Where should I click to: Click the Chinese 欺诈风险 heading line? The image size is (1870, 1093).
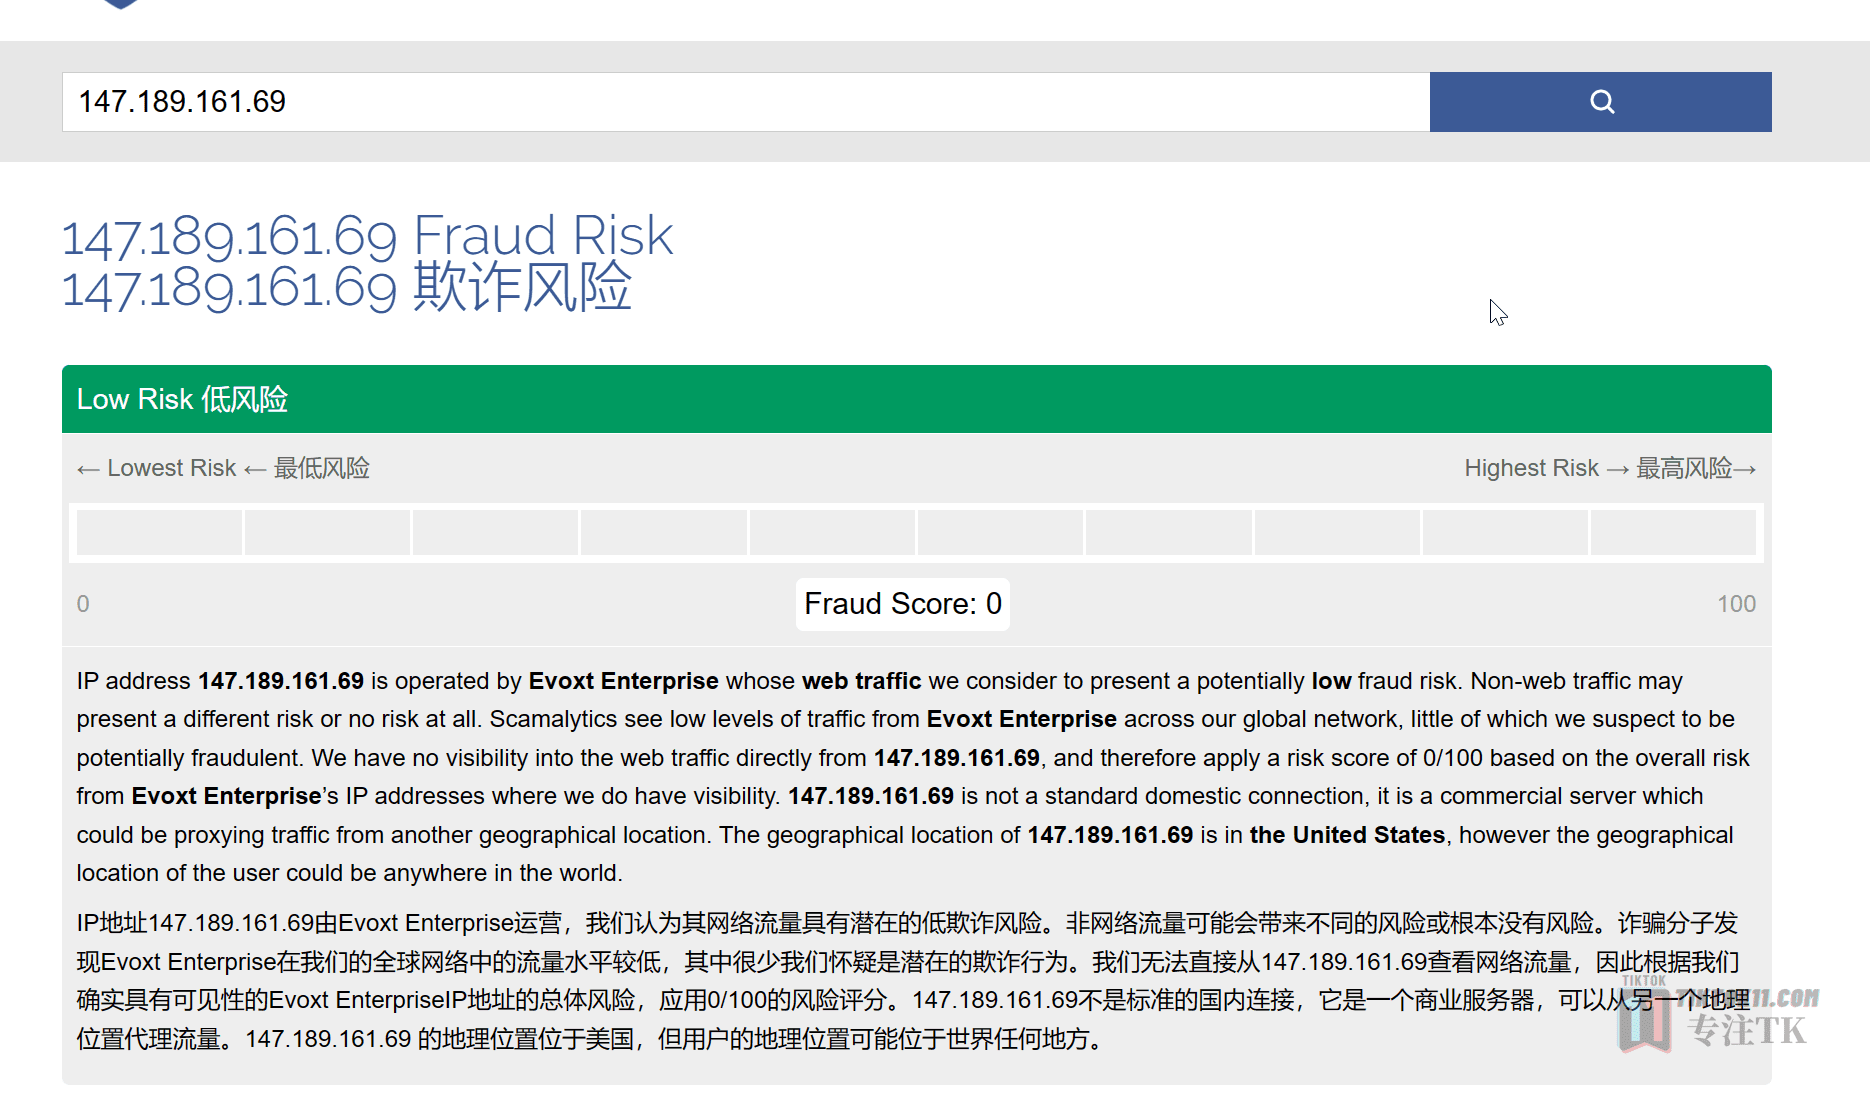347,288
